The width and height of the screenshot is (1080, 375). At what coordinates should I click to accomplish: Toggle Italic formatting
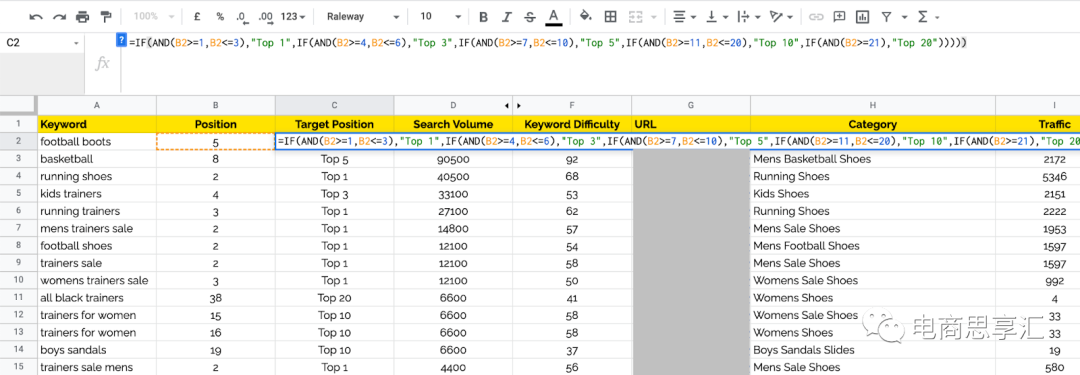pyautogui.click(x=507, y=17)
